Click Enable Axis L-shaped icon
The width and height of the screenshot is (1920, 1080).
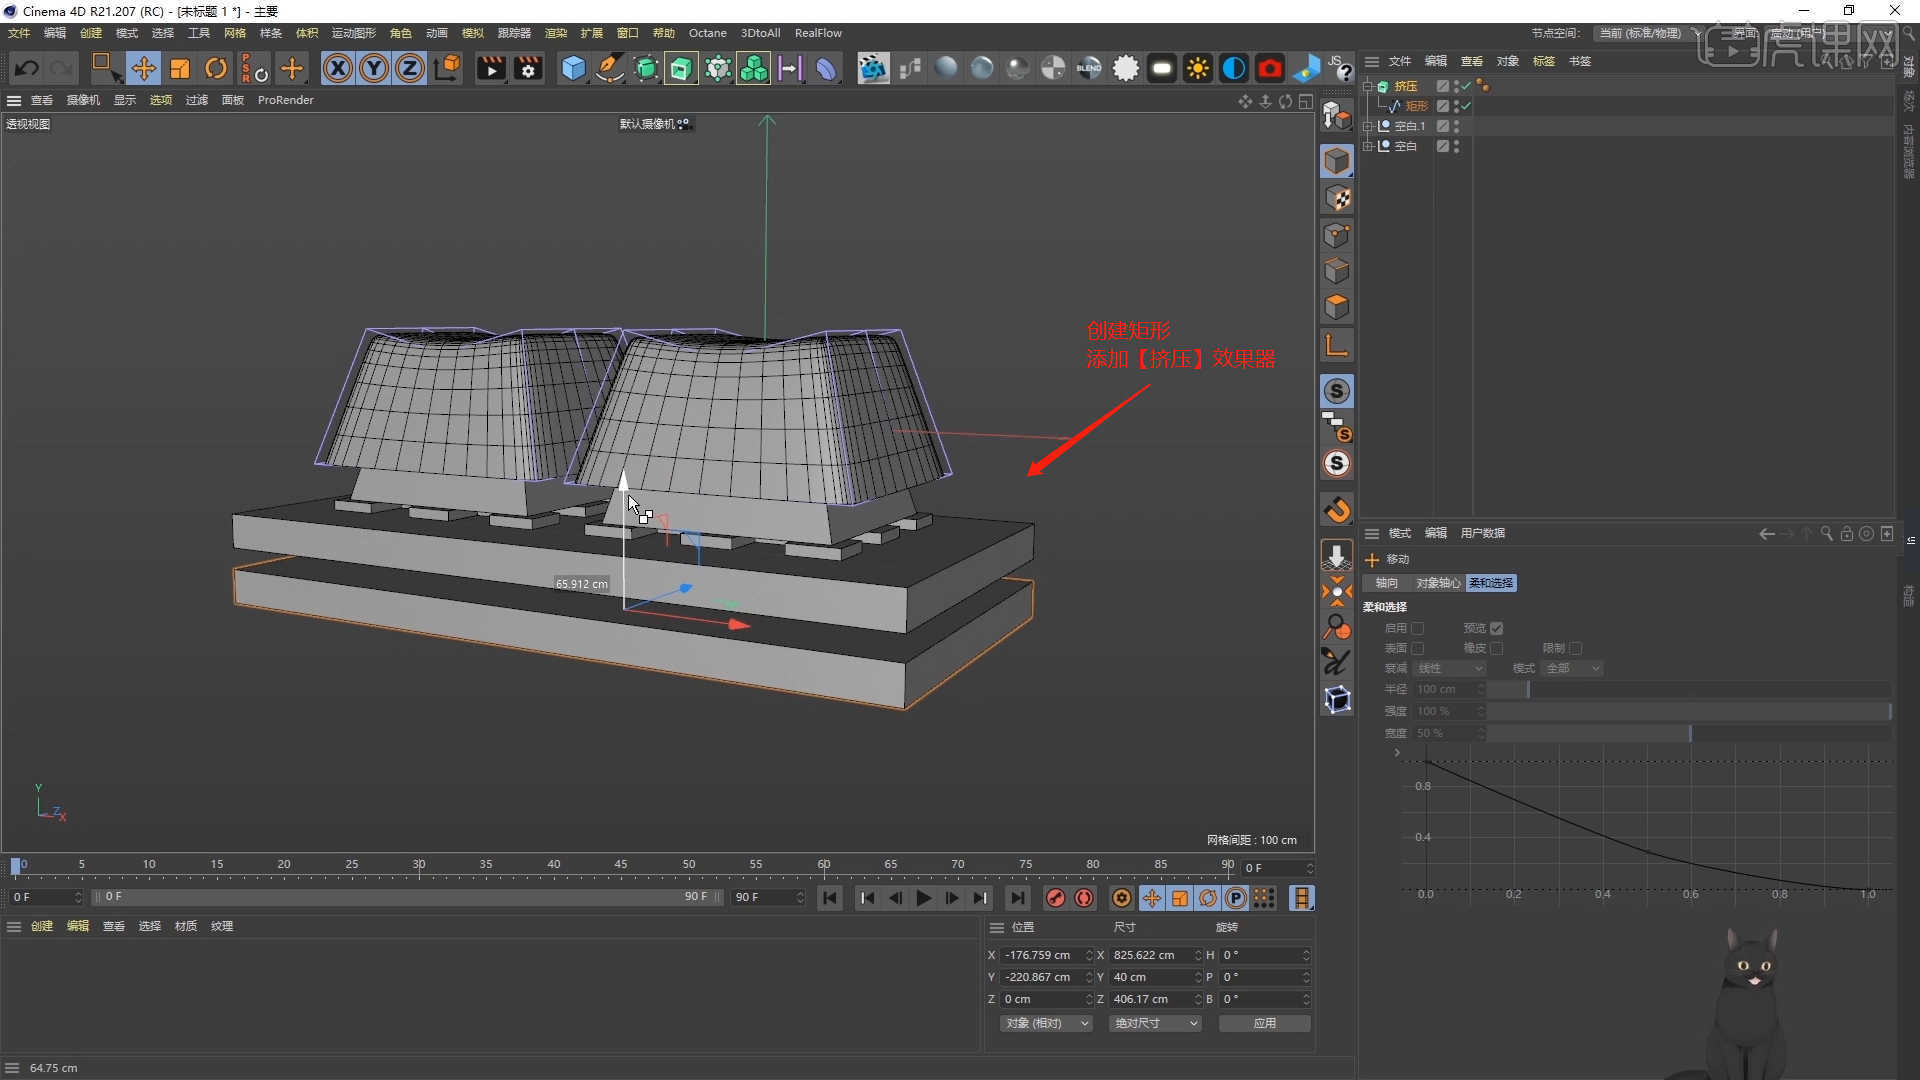click(x=1337, y=346)
